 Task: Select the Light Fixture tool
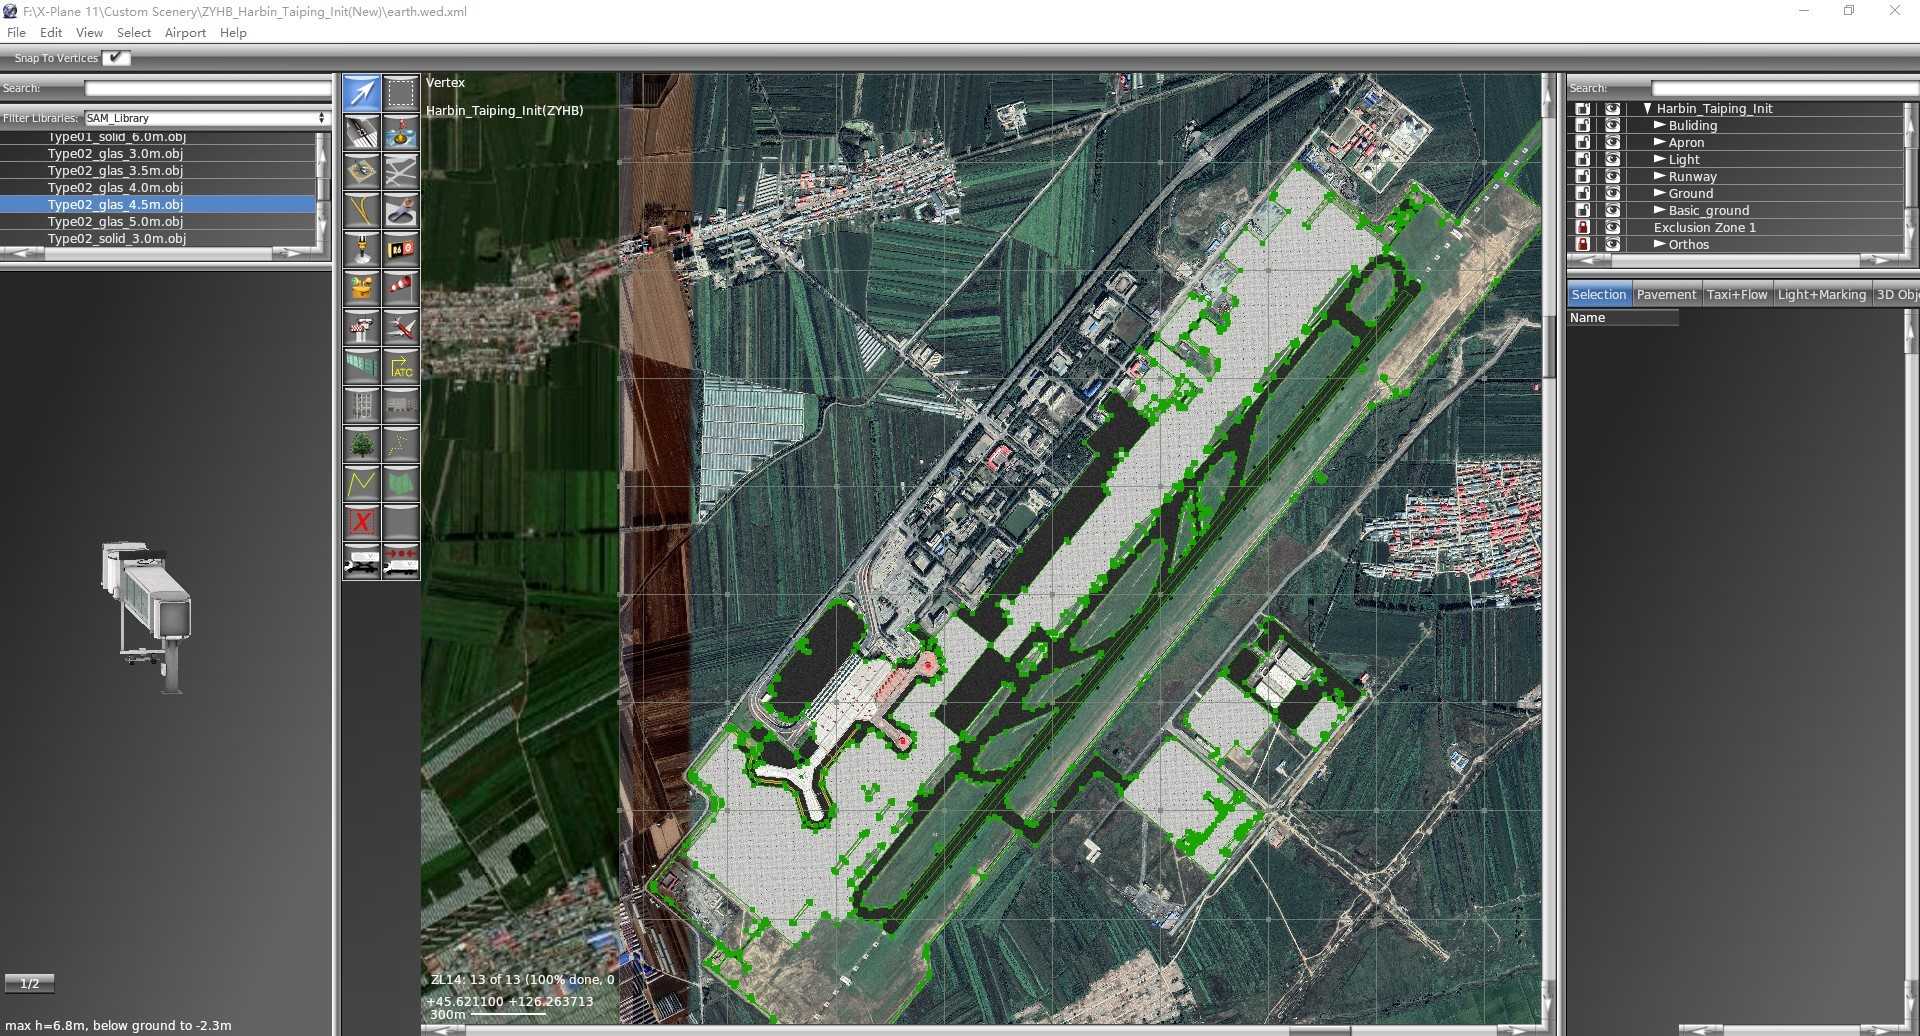(x=361, y=249)
